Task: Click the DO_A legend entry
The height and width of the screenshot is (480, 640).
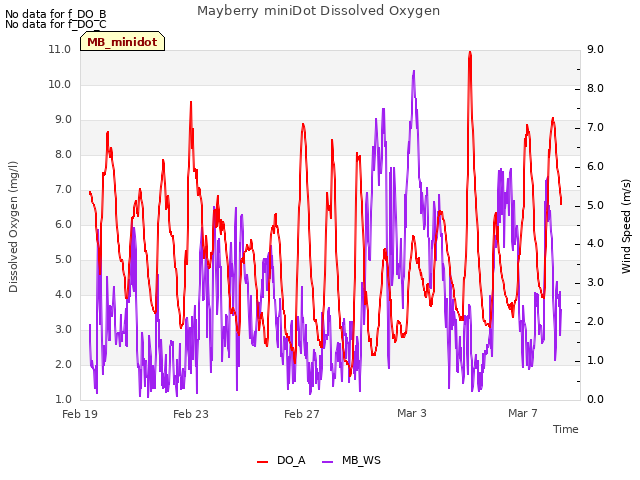Action: (x=281, y=460)
